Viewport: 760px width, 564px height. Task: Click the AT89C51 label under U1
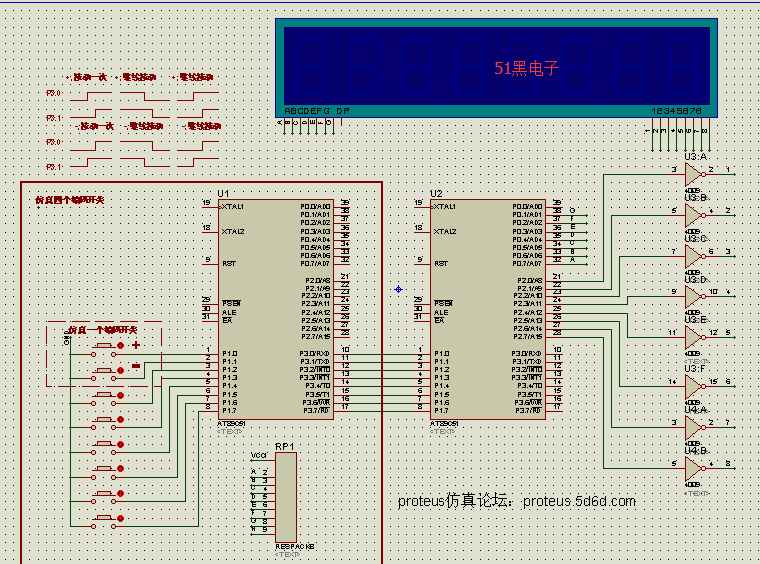231,424
